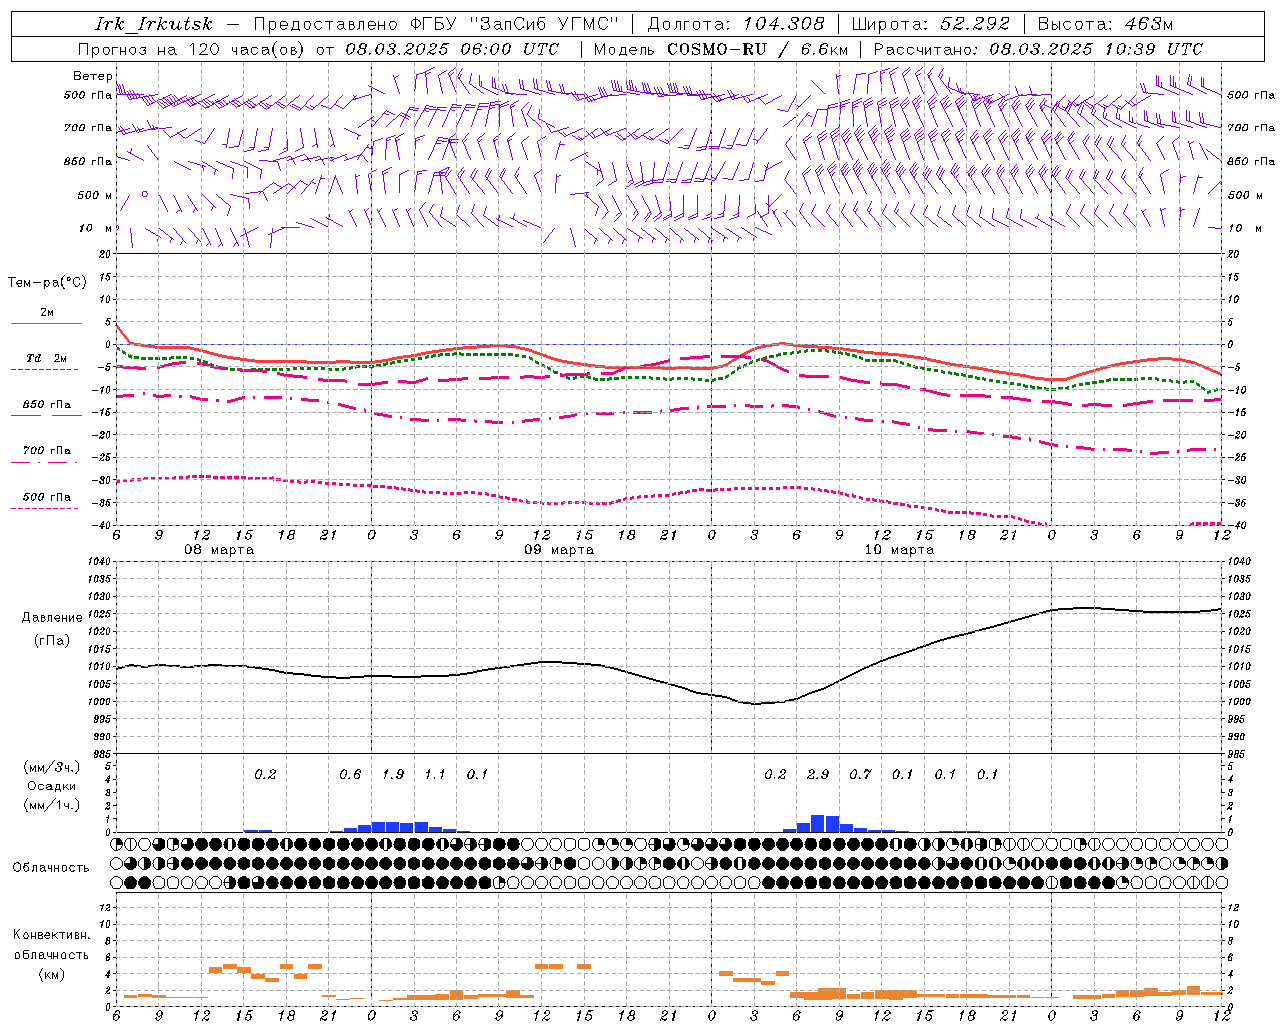Screen dimensions: 1280x1024
Task: Select the Давление panel label
Action: [52, 617]
